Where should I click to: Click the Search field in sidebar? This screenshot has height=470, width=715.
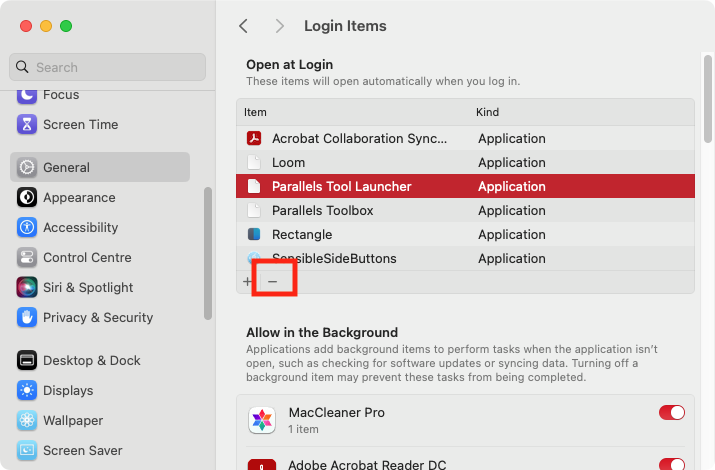(x=107, y=67)
